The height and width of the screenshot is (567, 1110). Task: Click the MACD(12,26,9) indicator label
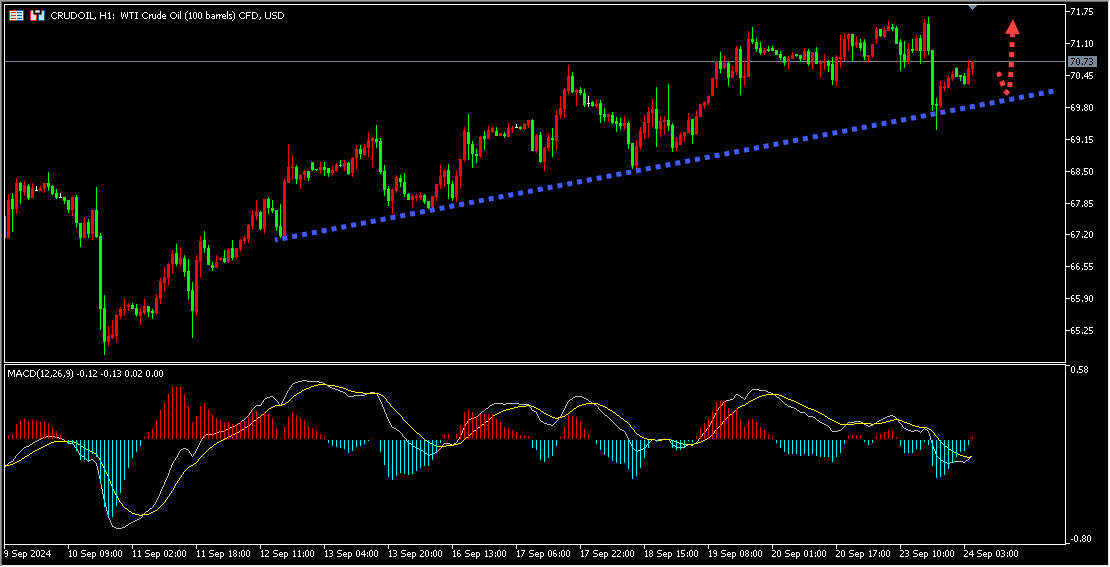[85, 374]
